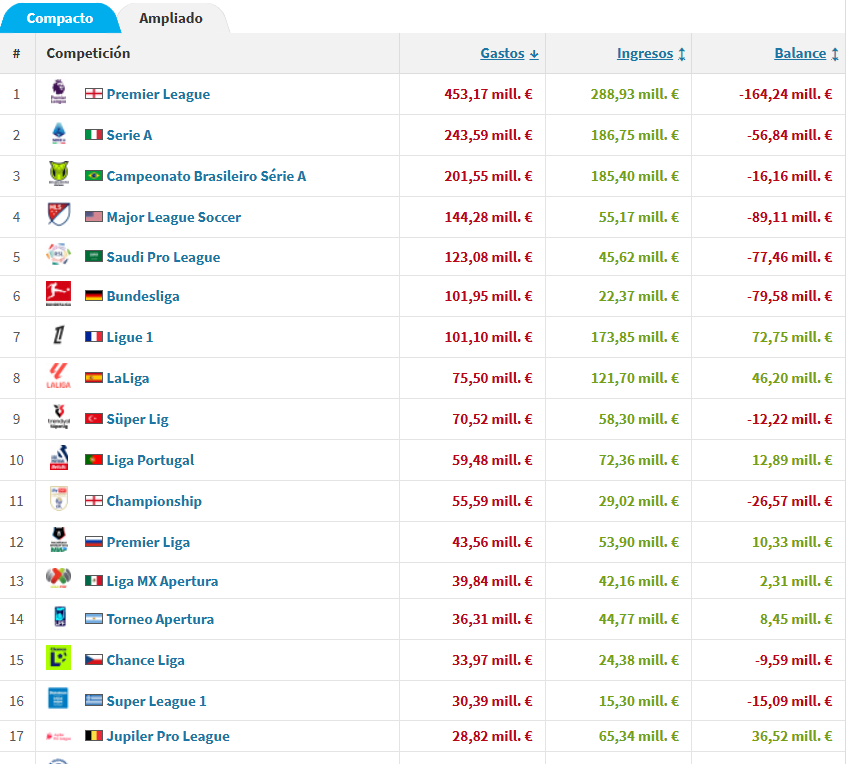This screenshot has width=846, height=764.
Task: Click the Super League 1 logo
Action: (58, 698)
